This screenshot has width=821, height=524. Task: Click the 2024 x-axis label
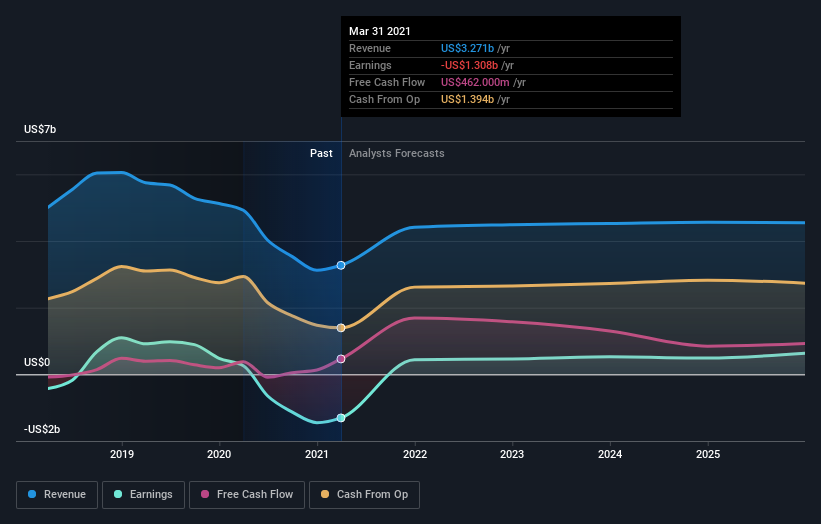(610, 454)
